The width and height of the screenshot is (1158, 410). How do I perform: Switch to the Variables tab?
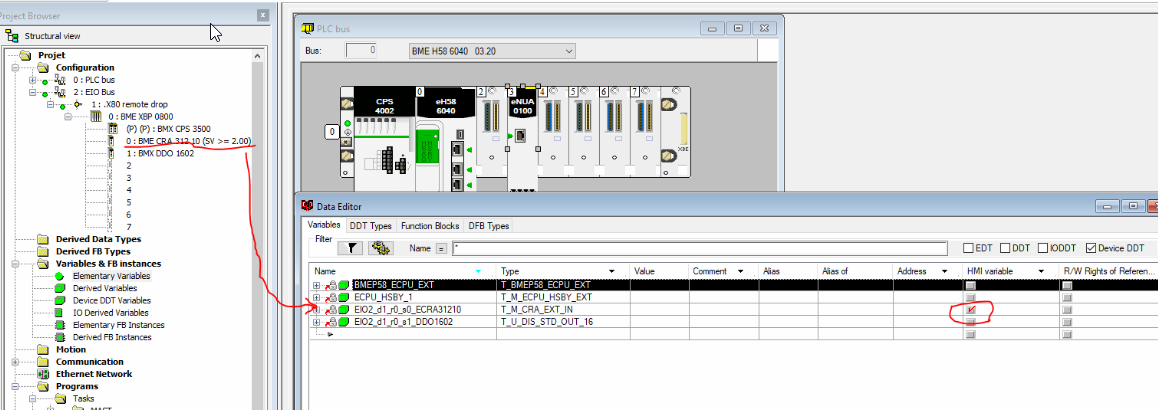coord(324,225)
